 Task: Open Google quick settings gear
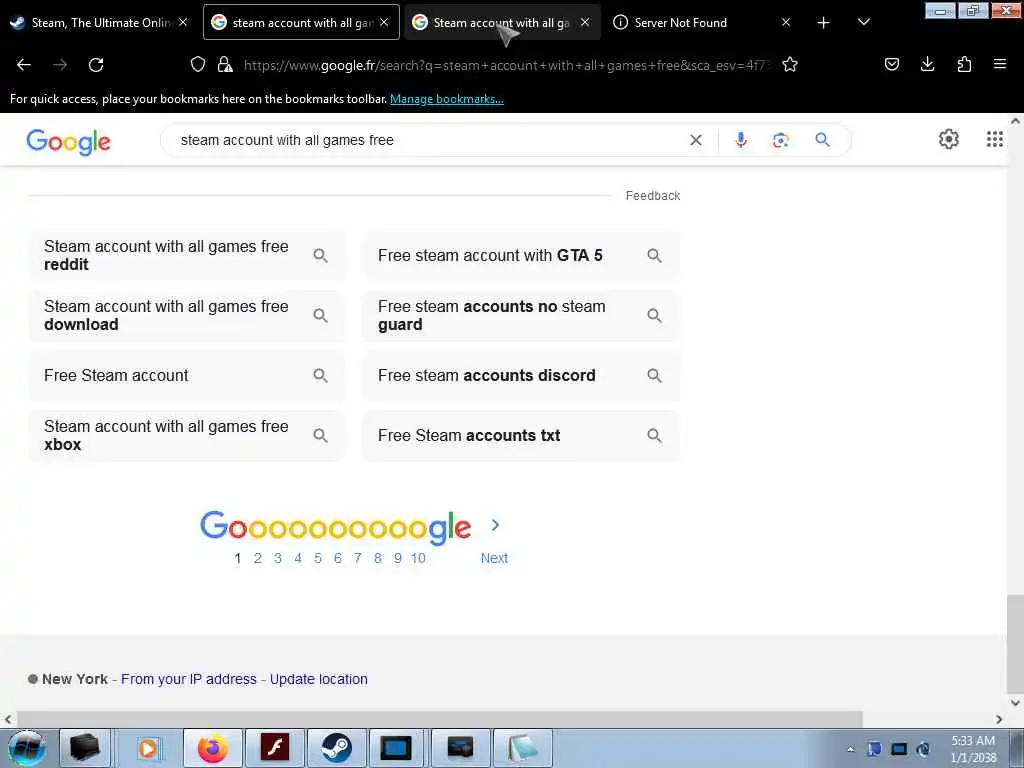point(948,138)
